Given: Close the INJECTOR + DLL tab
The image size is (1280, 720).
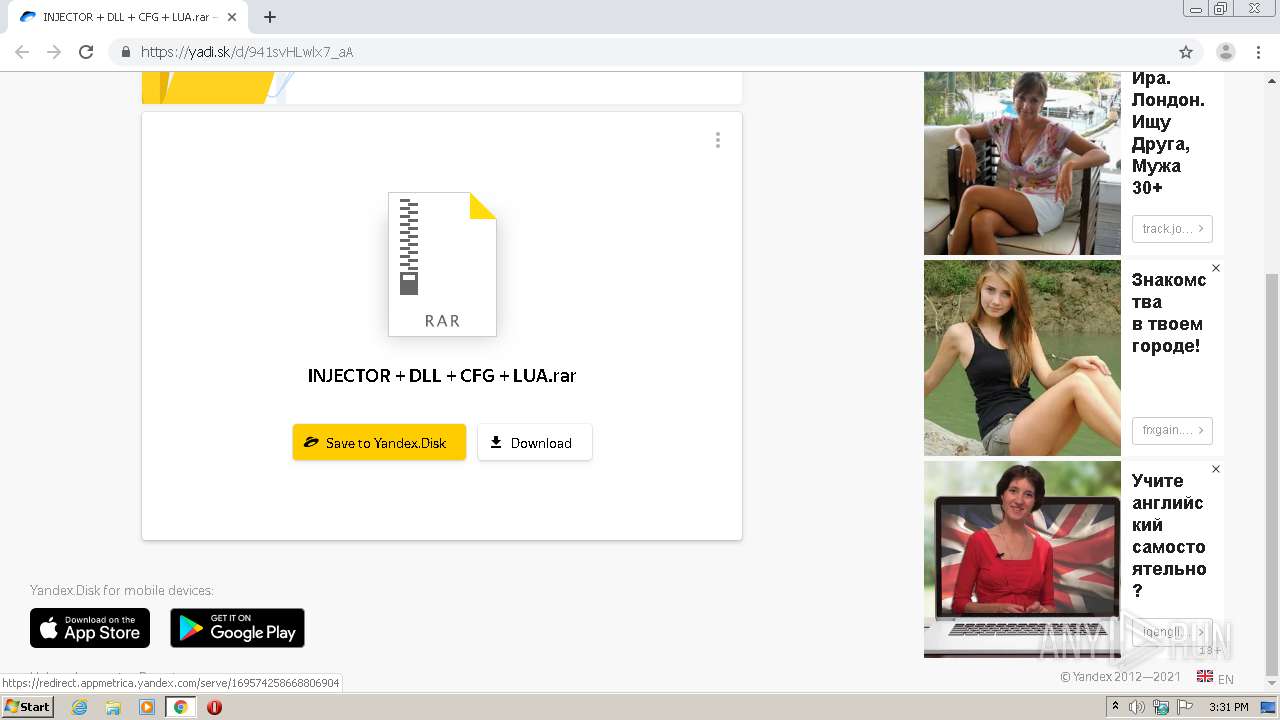Looking at the screenshot, I should pyautogui.click(x=233, y=17).
